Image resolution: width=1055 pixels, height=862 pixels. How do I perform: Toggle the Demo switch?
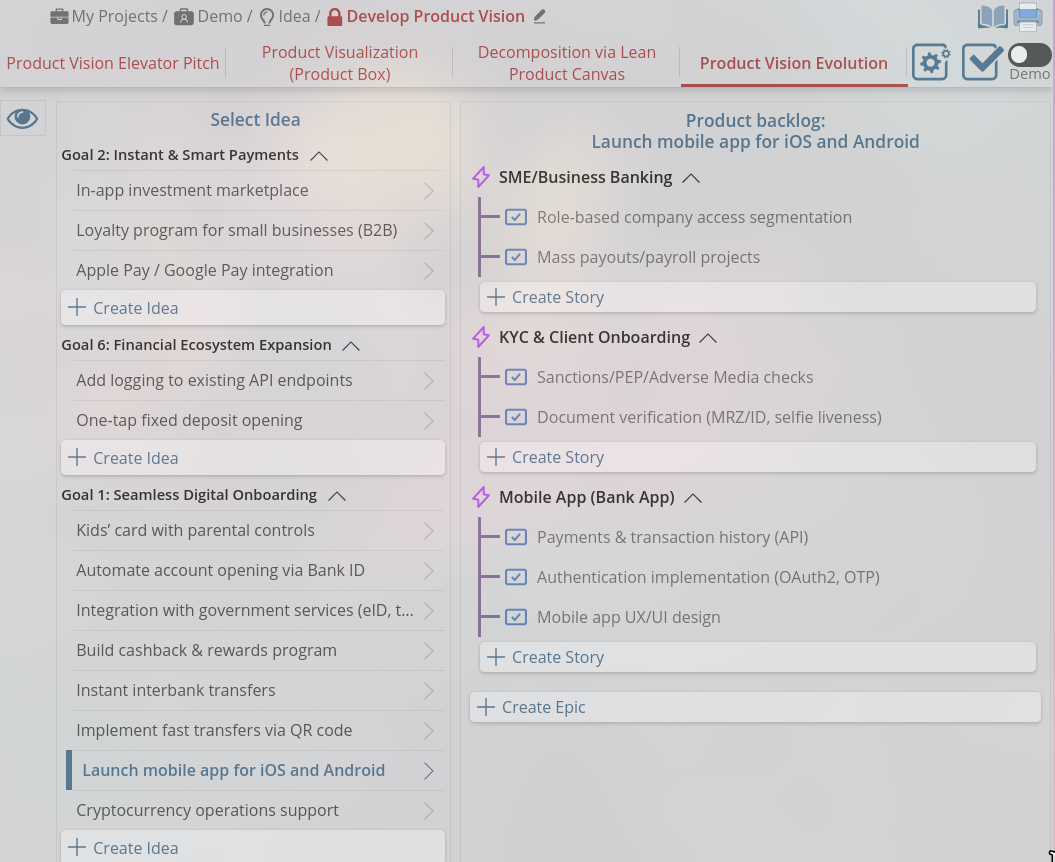pos(1029,55)
